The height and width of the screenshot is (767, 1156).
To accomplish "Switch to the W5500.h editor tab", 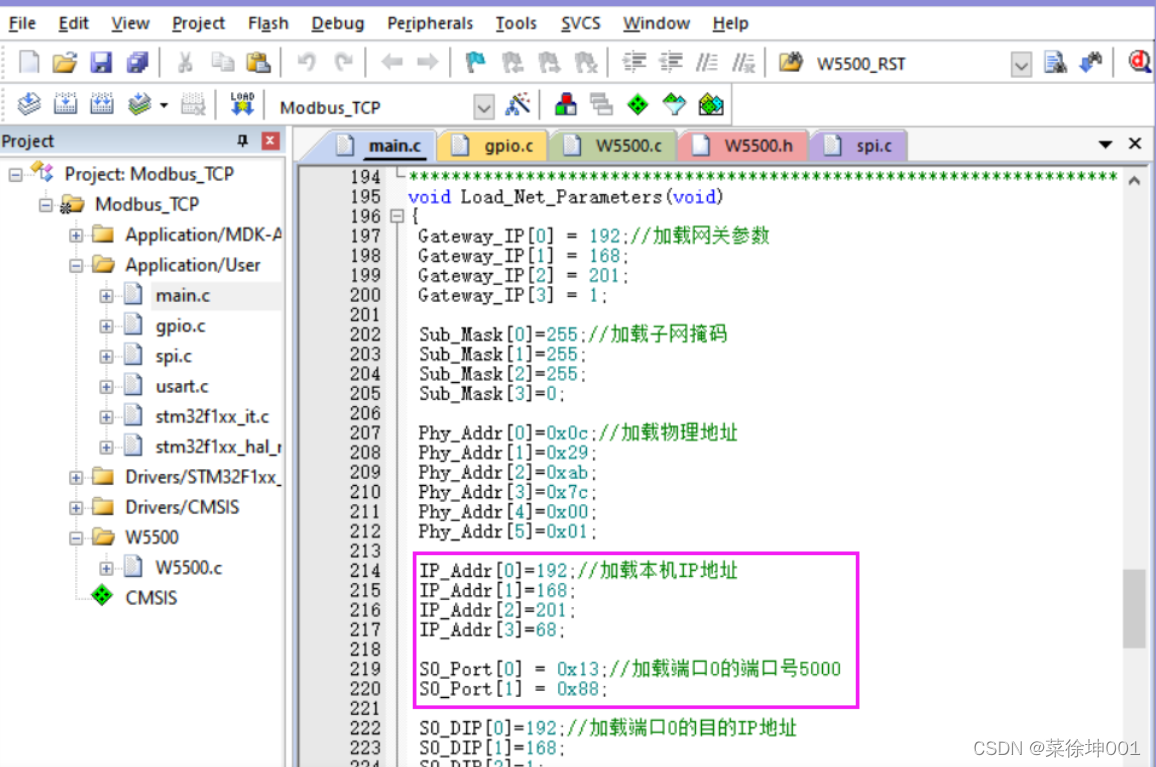I will [743, 145].
